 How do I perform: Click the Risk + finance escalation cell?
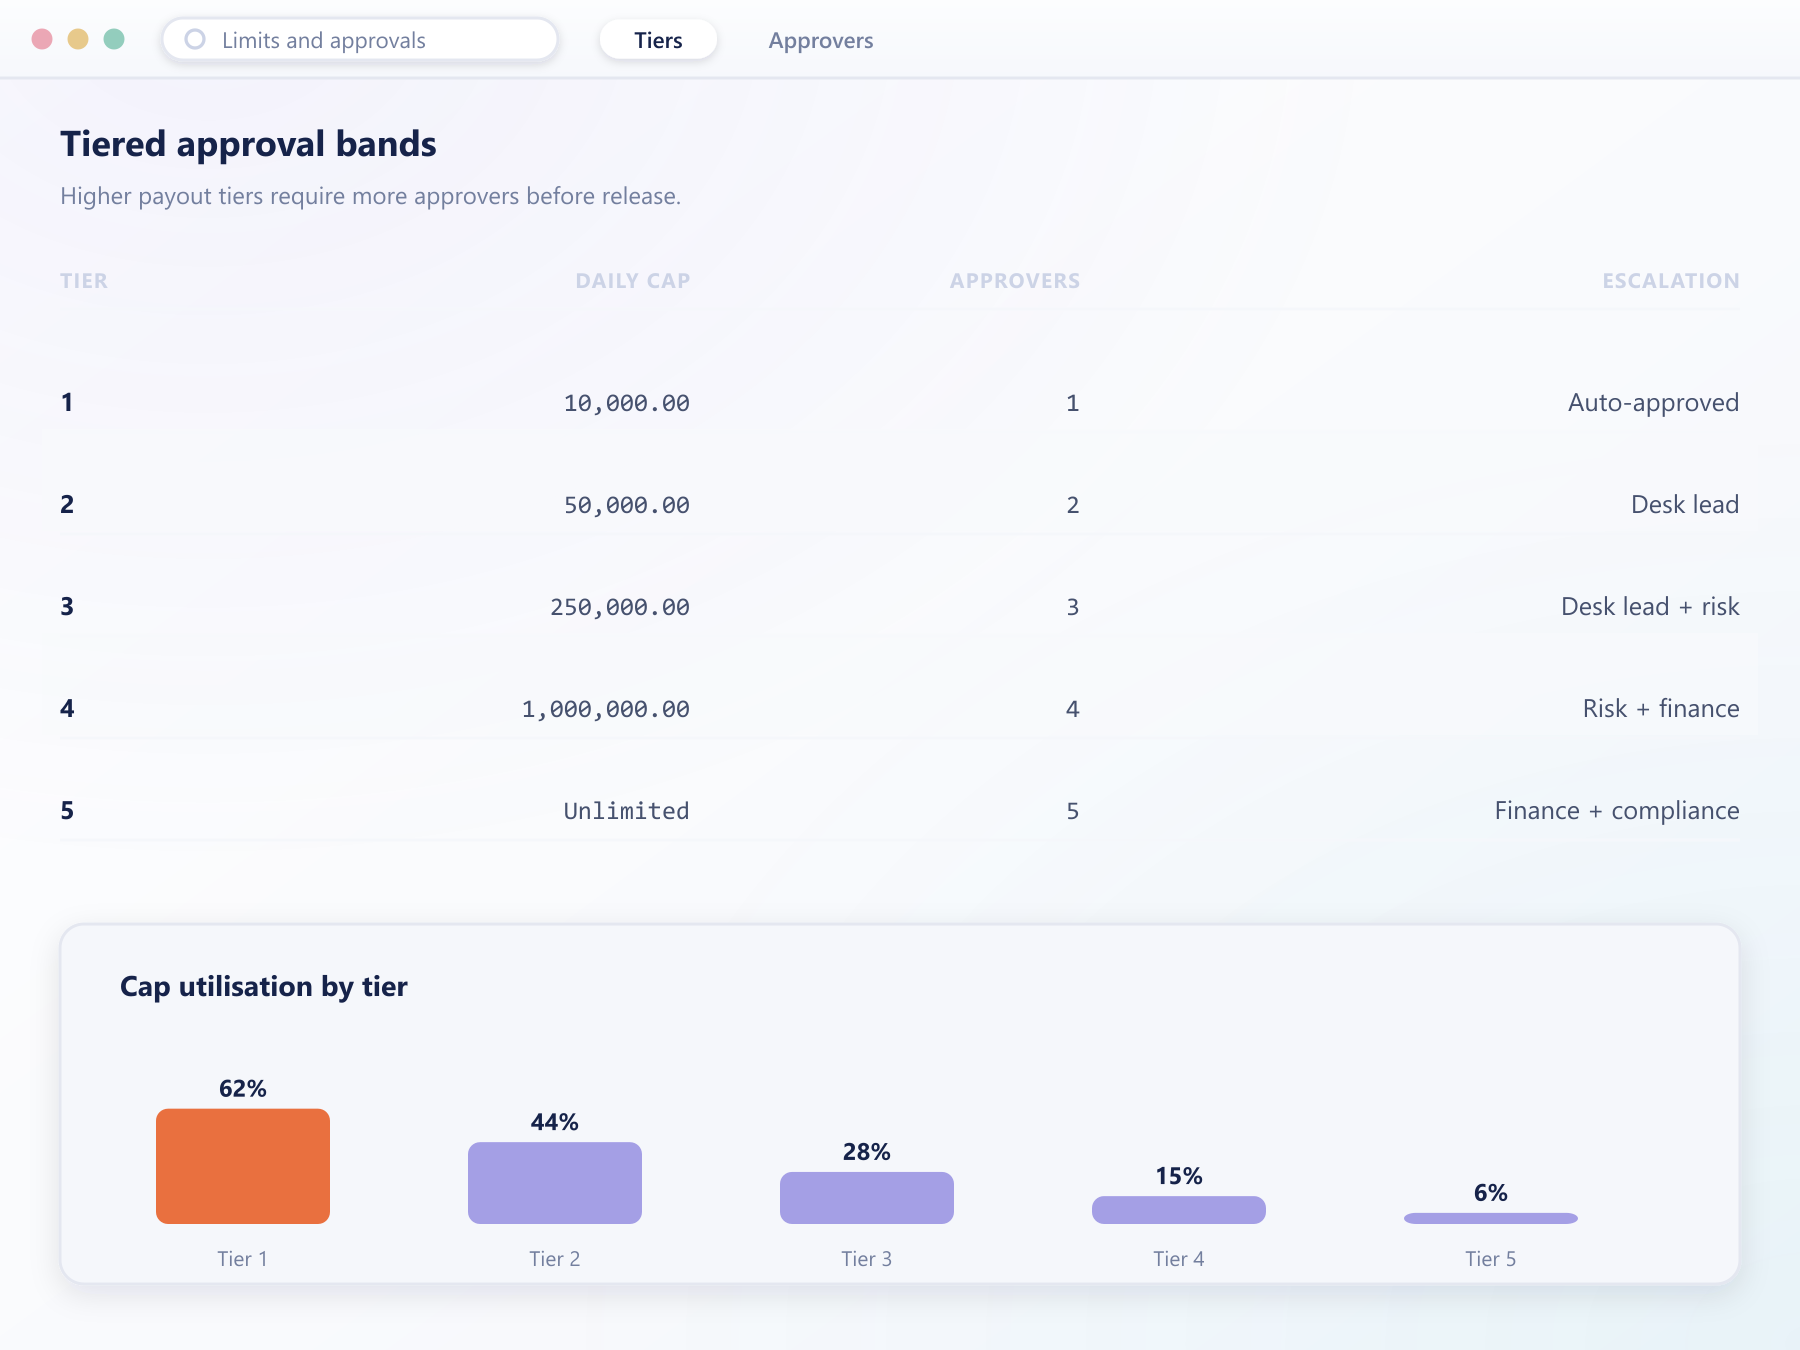tap(1661, 708)
